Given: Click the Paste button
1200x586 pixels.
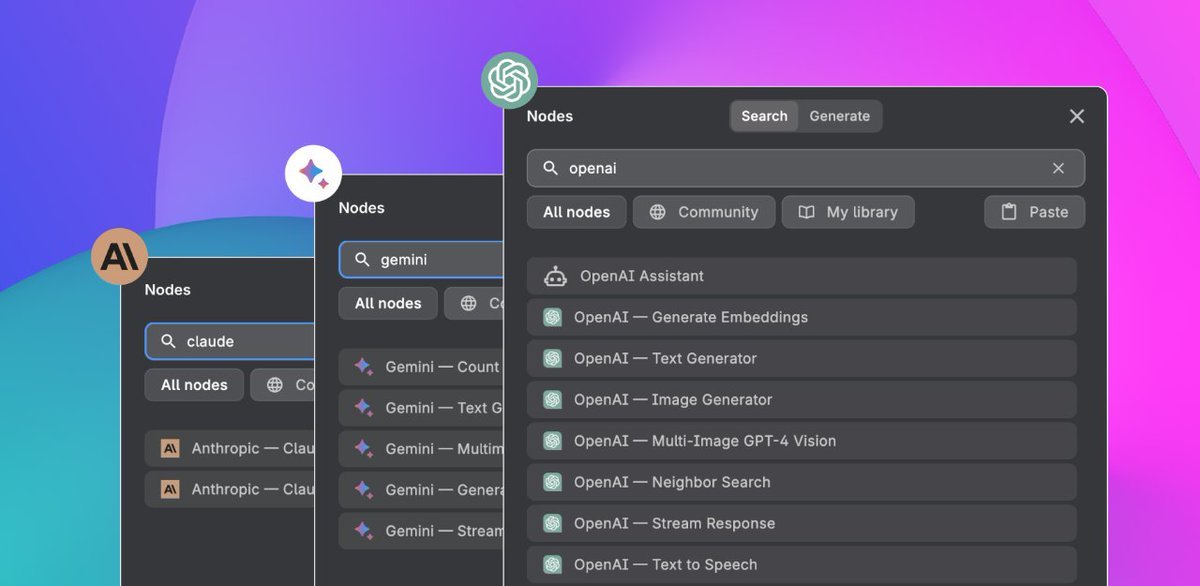Looking at the screenshot, I should coord(1035,212).
